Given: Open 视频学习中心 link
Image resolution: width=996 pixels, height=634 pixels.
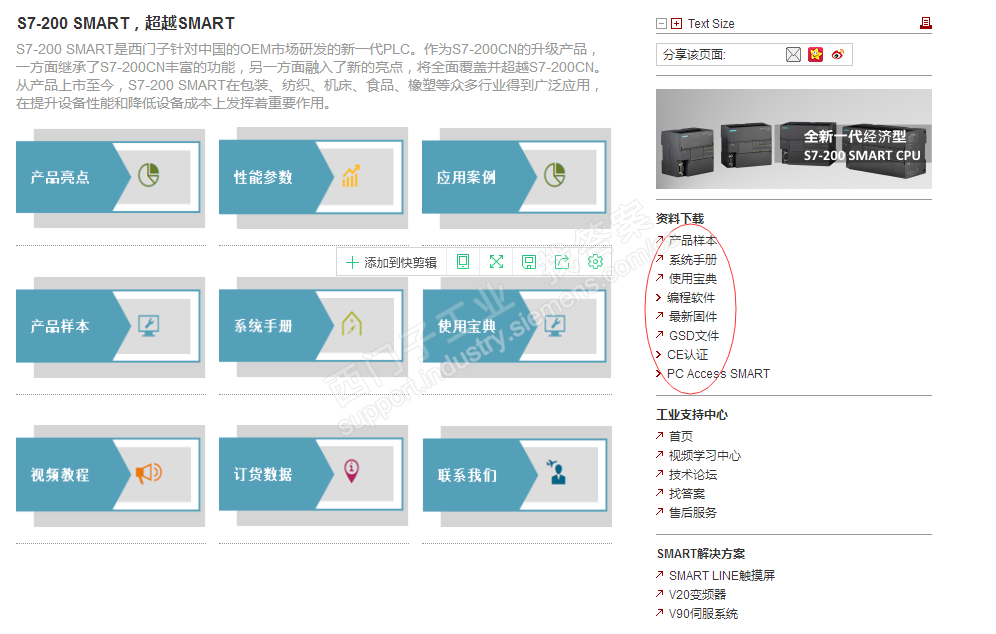Looking at the screenshot, I should [x=704, y=455].
